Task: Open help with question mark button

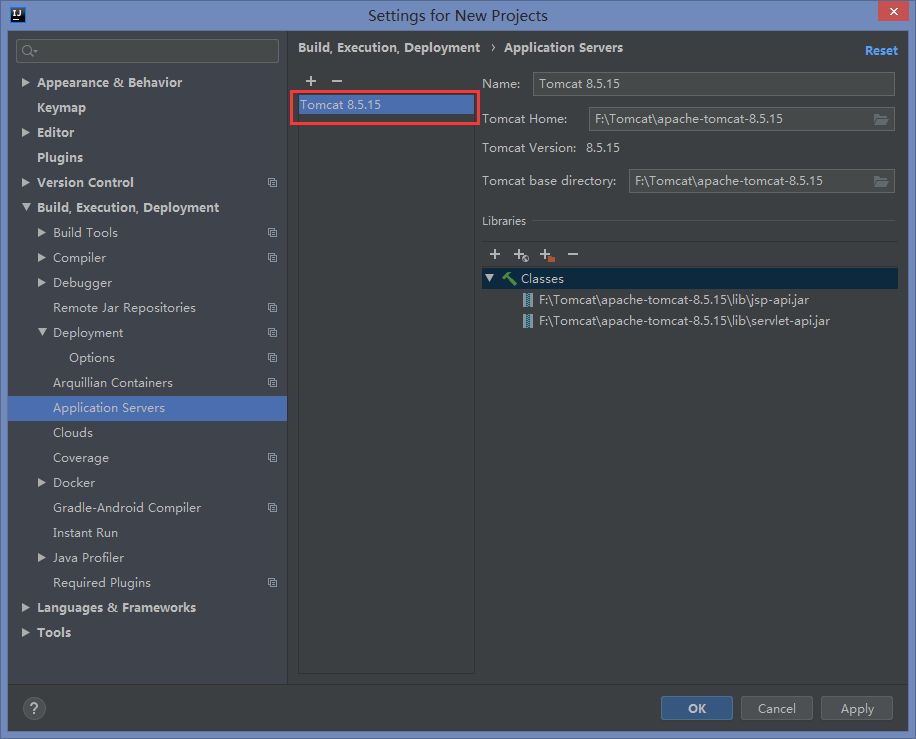Action: (x=34, y=709)
